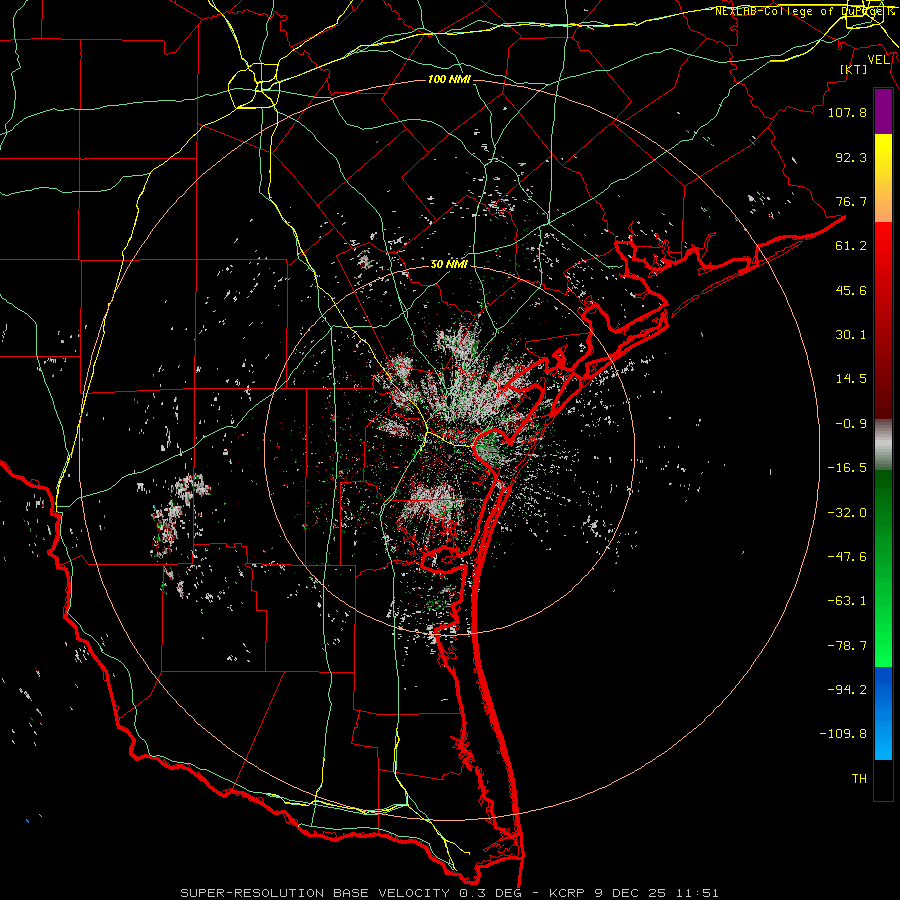Select the purple segment of the velocity scale
The height and width of the screenshot is (900, 900).
click(883, 112)
